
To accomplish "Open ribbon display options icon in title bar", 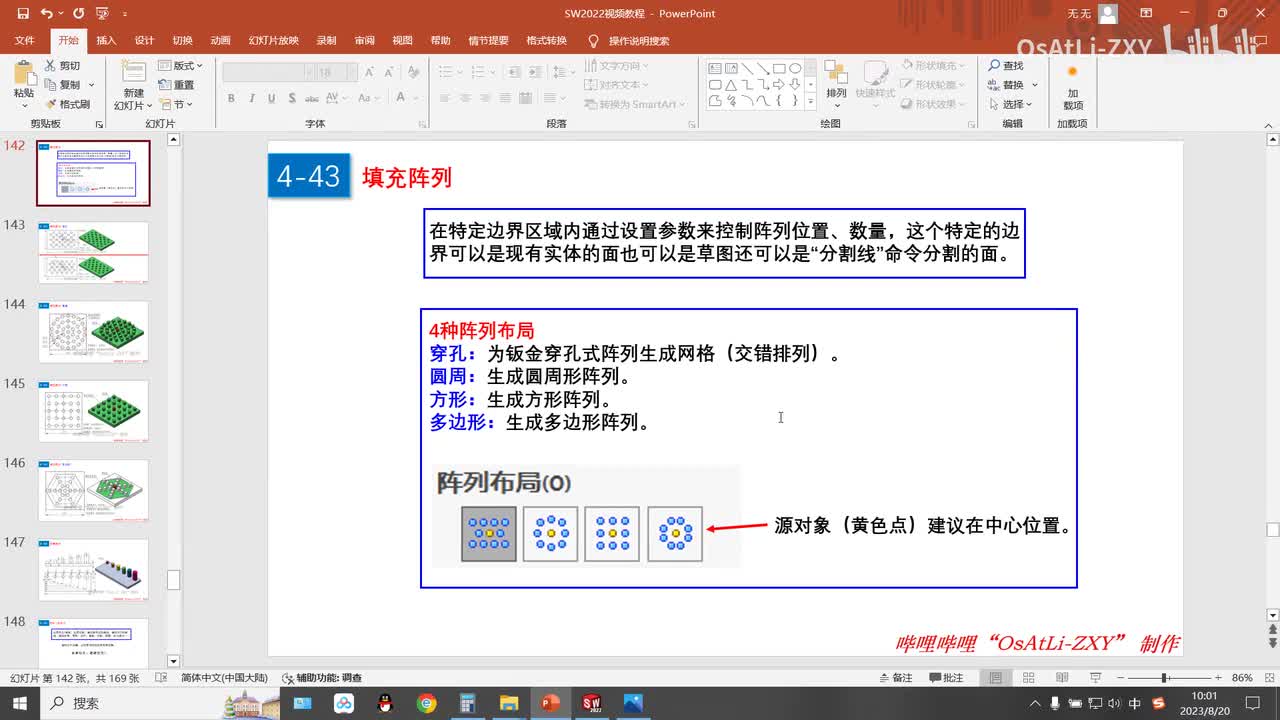I will pyautogui.click(x=1147, y=14).
